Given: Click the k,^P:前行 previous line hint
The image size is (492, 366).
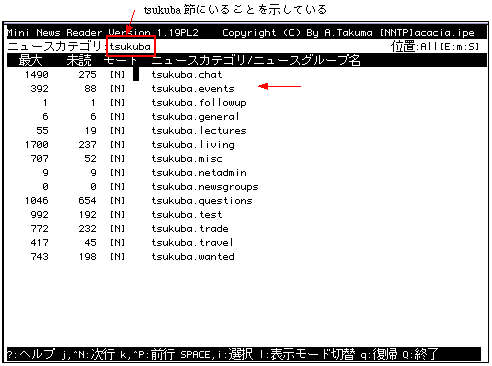Looking at the screenshot, I should [148, 354].
